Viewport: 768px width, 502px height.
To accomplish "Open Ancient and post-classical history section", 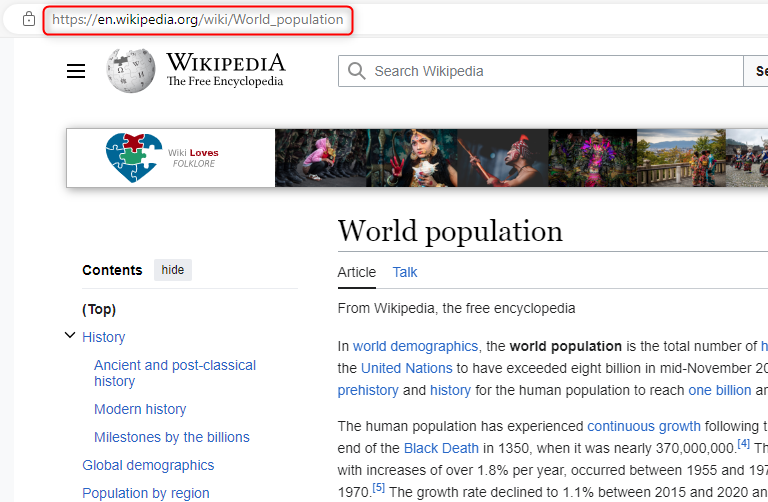I will 175,373.
